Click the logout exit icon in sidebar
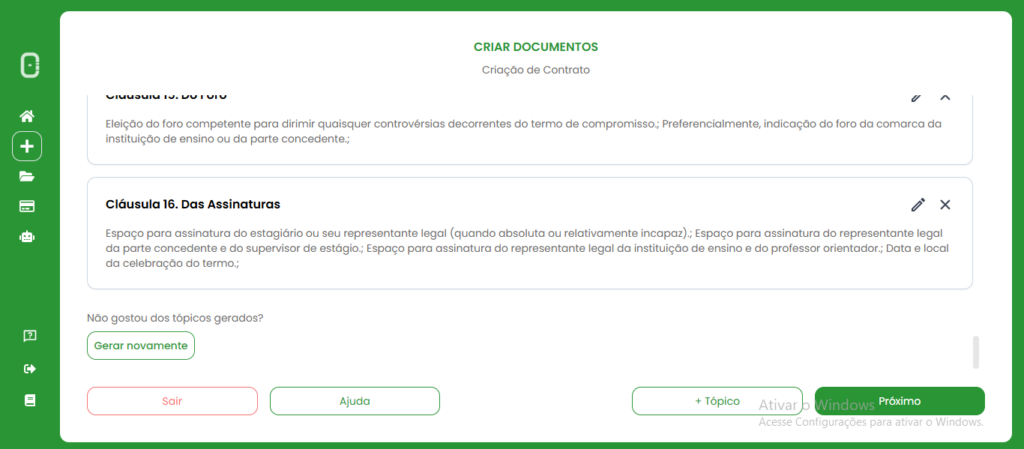 29,368
